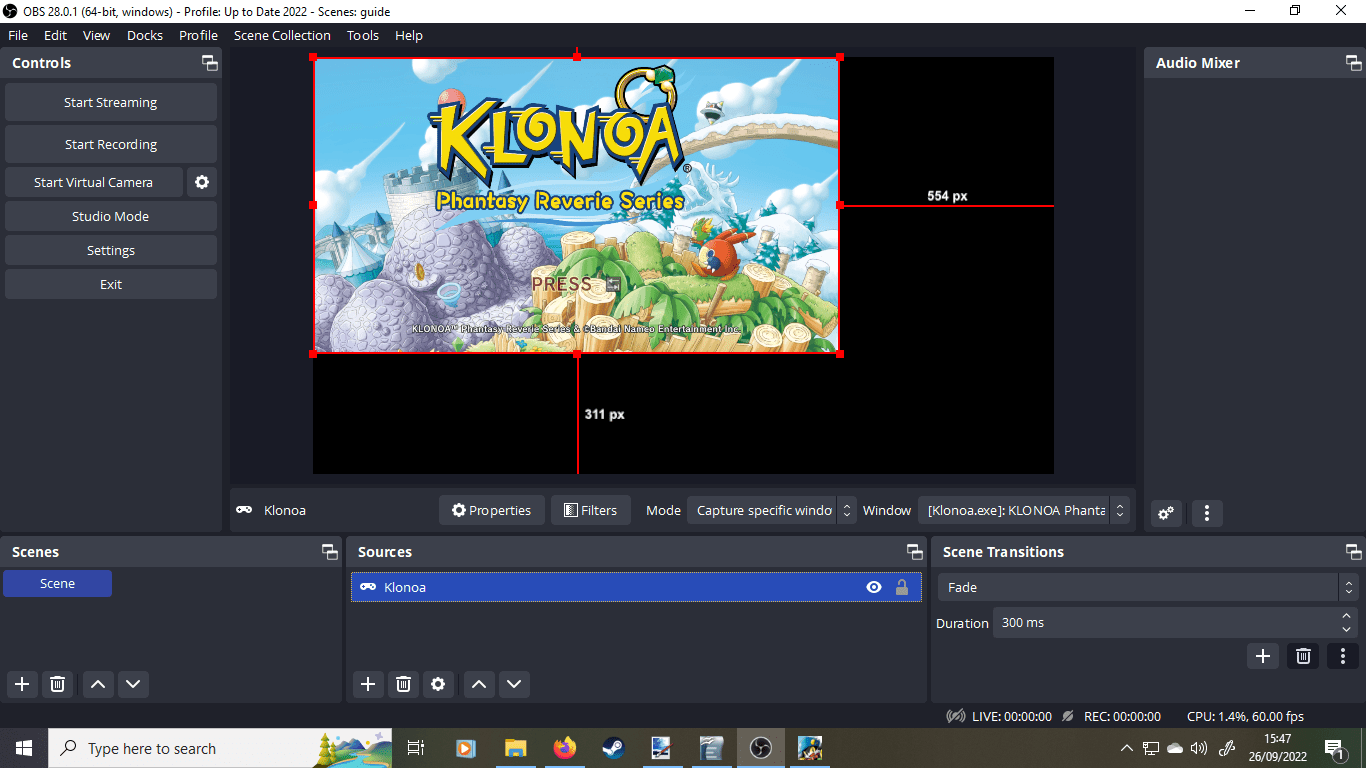This screenshot has height=768, width=1366.
Task: Select Klonoa row in Sources list
Action: (636, 587)
